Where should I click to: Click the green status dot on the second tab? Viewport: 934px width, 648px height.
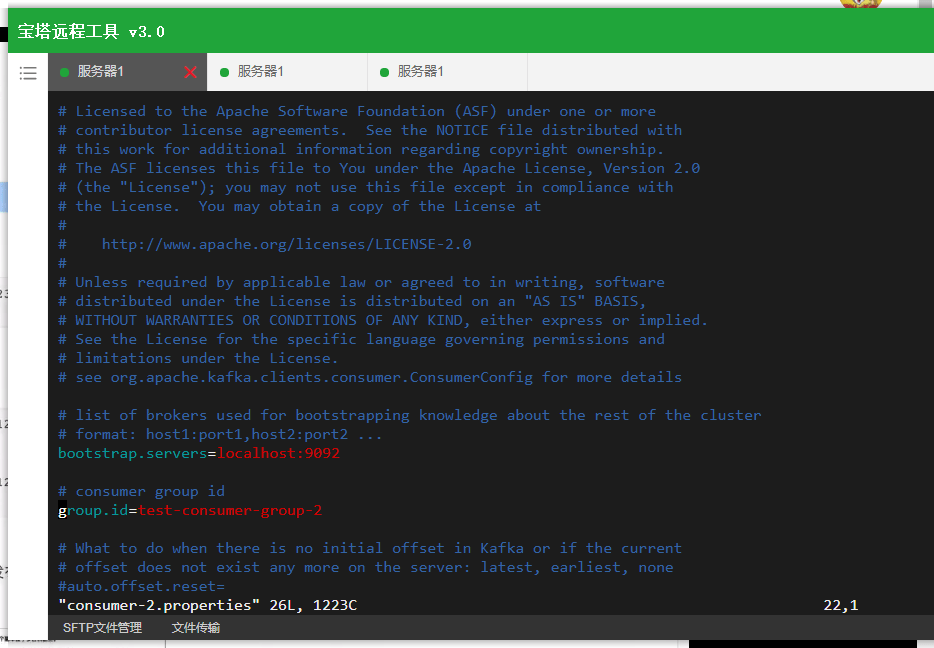click(225, 72)
